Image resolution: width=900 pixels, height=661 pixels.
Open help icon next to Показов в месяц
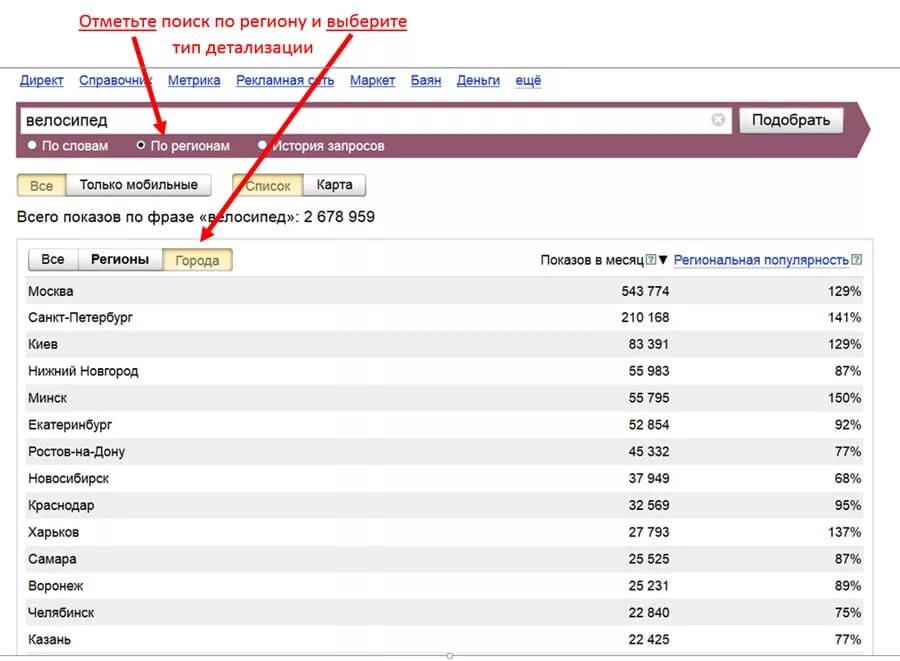coord(650,260)
